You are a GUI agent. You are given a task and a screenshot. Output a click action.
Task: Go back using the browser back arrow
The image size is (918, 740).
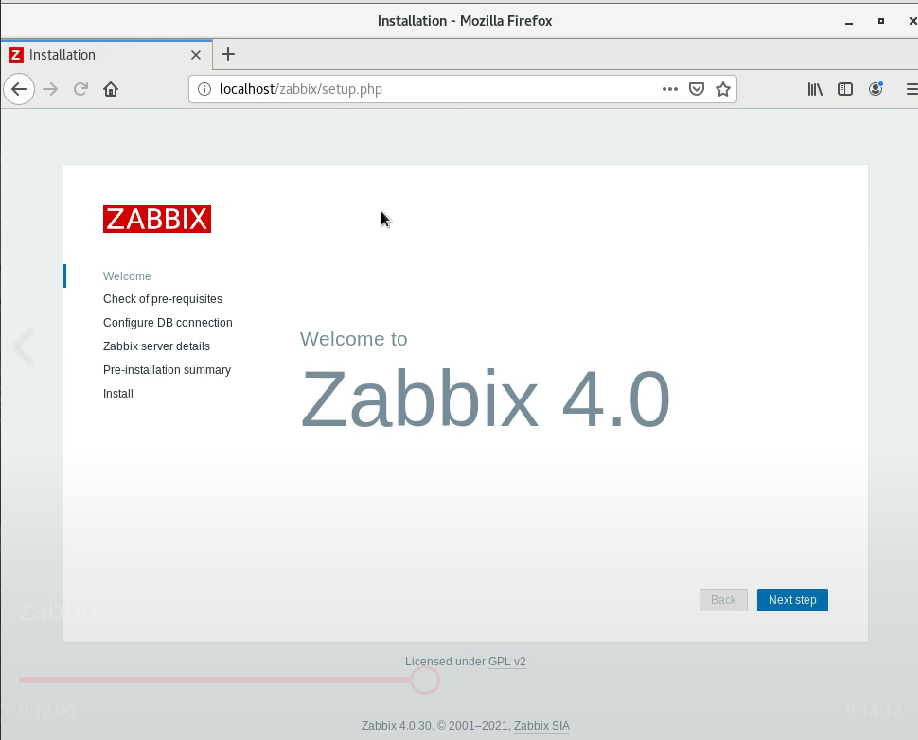19,89
